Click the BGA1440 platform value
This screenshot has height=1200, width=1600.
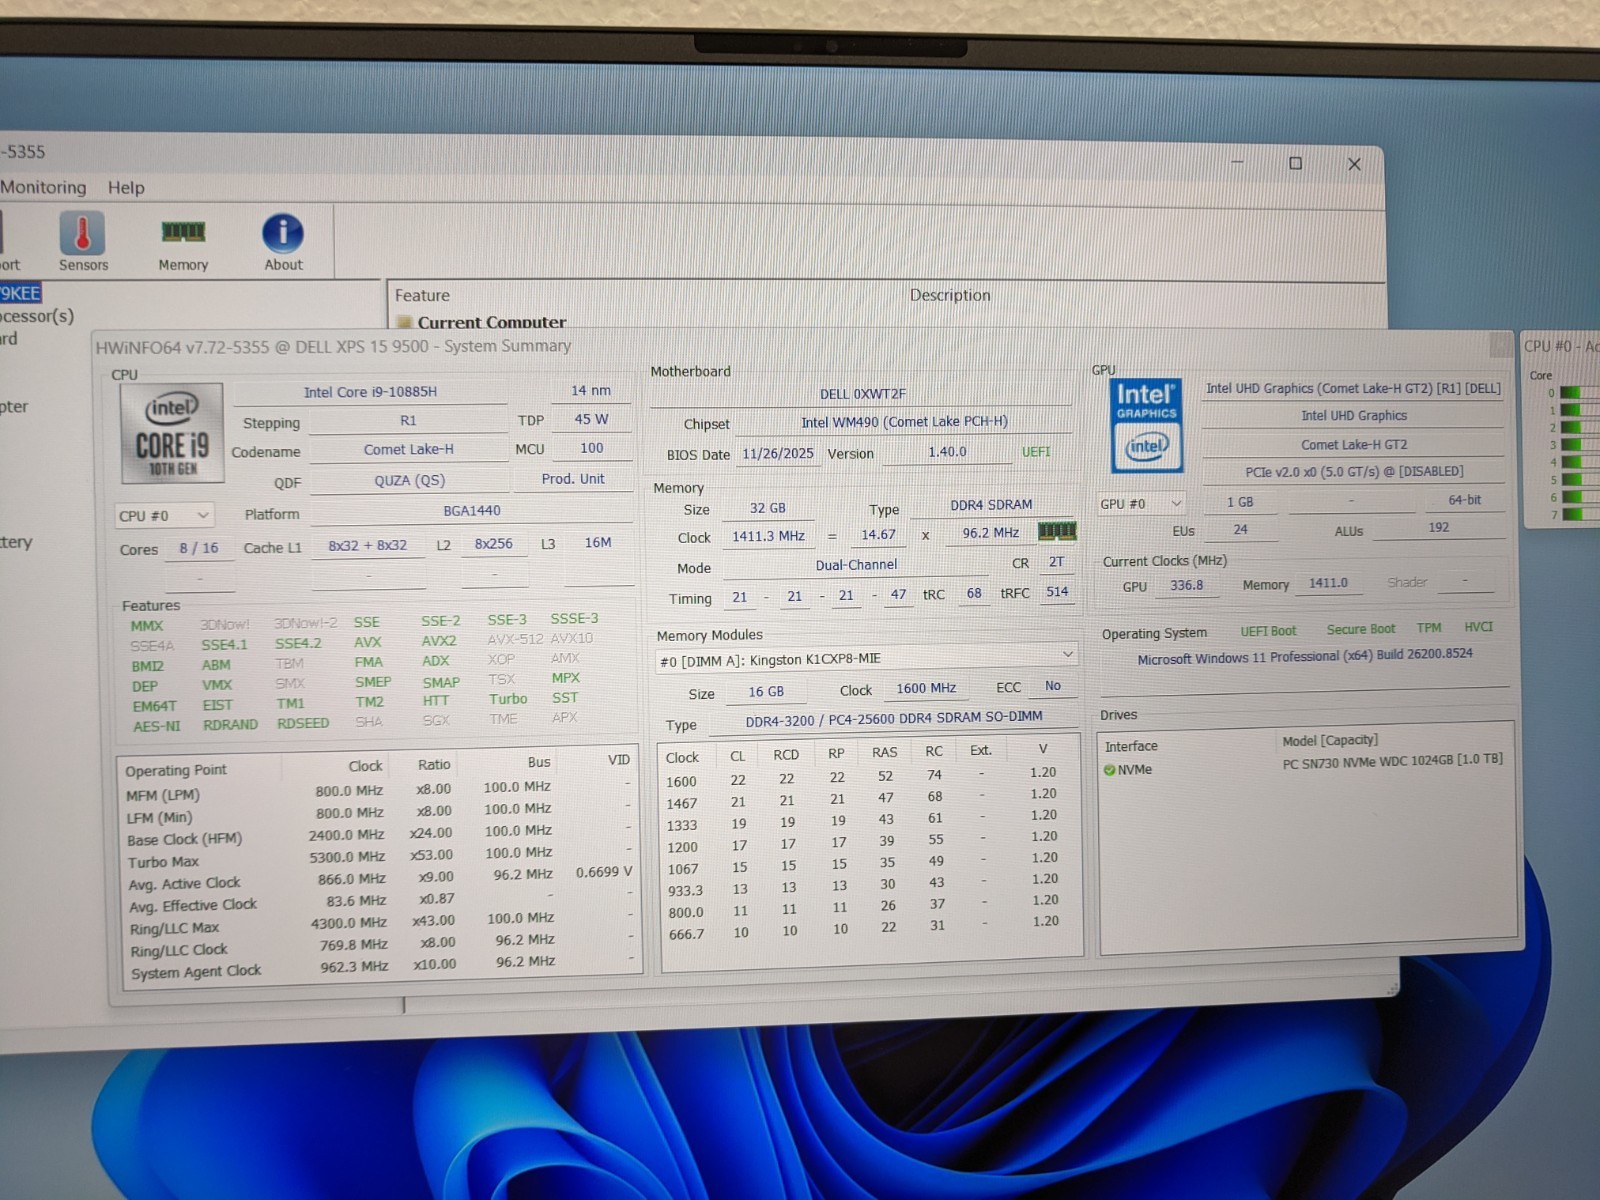pyautogui.click(x=471, y=511)
